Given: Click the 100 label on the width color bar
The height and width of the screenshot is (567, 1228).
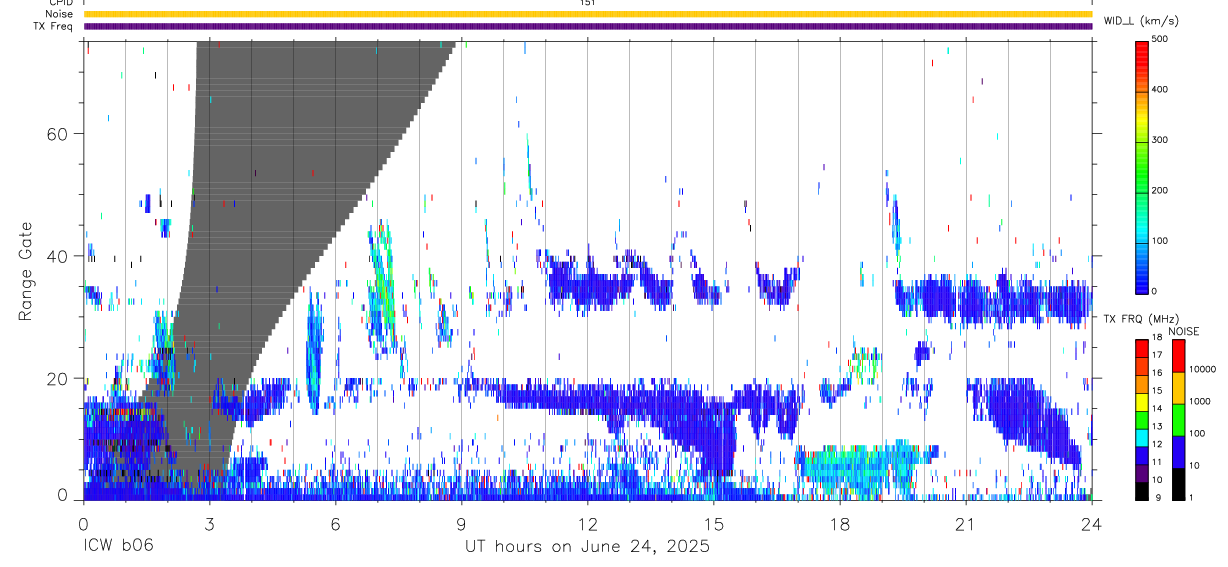Looking at the screenshot, I should pyautogui.click(x=1159, y=241).
